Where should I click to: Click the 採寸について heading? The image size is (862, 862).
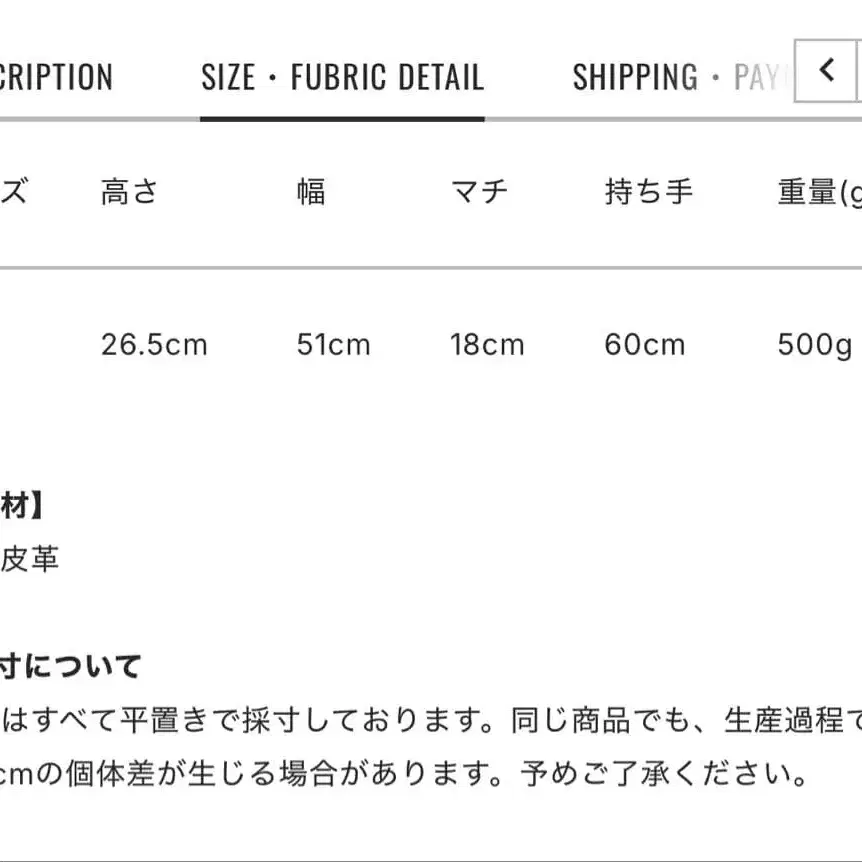70,666
